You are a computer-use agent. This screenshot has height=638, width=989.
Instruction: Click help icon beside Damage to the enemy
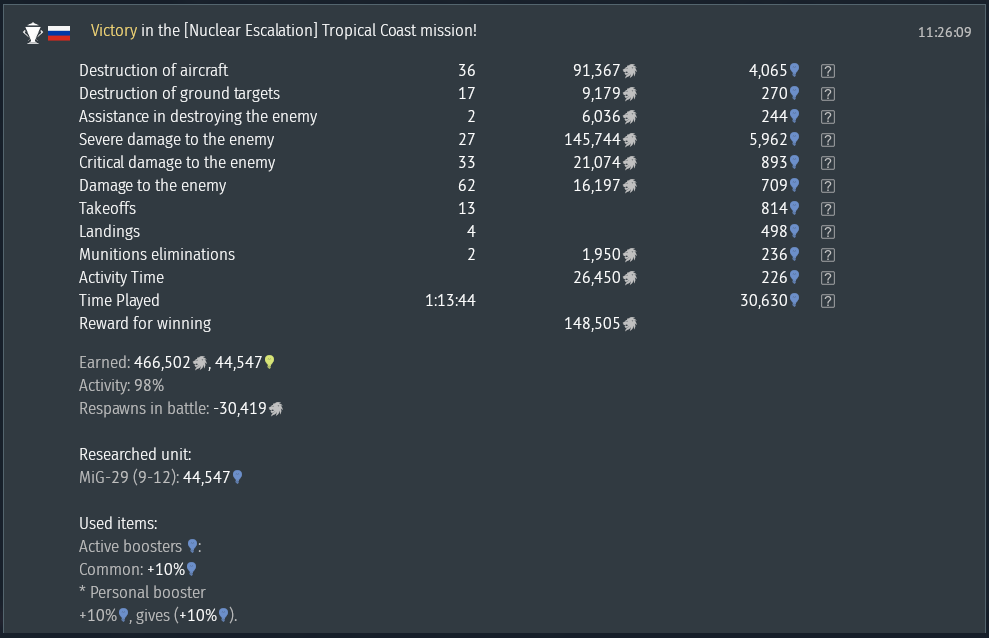(x=827, y=186)
